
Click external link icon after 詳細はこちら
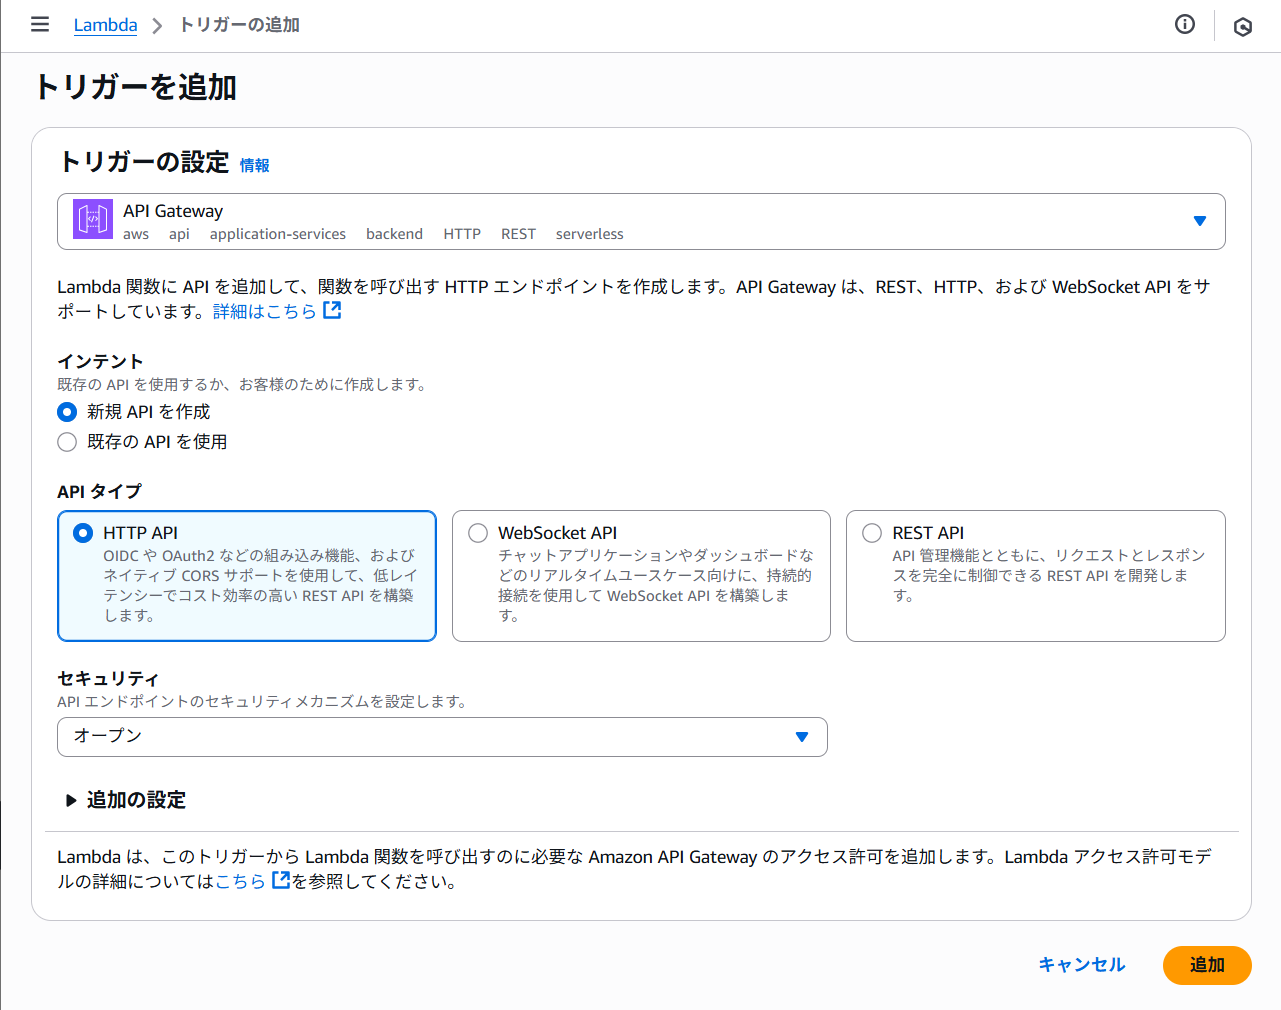coord(332,311)
